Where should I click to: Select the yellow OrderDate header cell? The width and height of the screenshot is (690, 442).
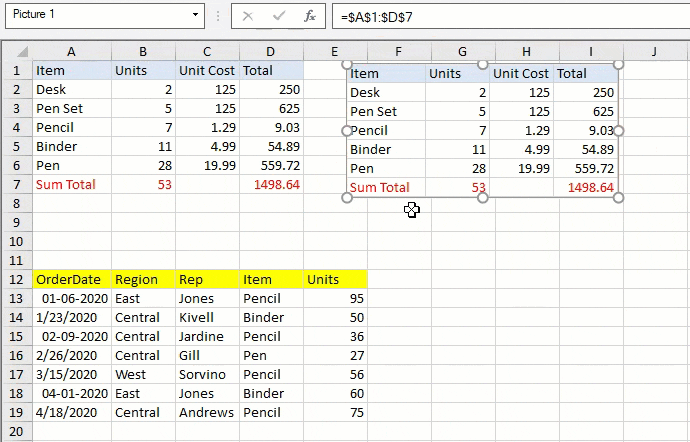72,280
